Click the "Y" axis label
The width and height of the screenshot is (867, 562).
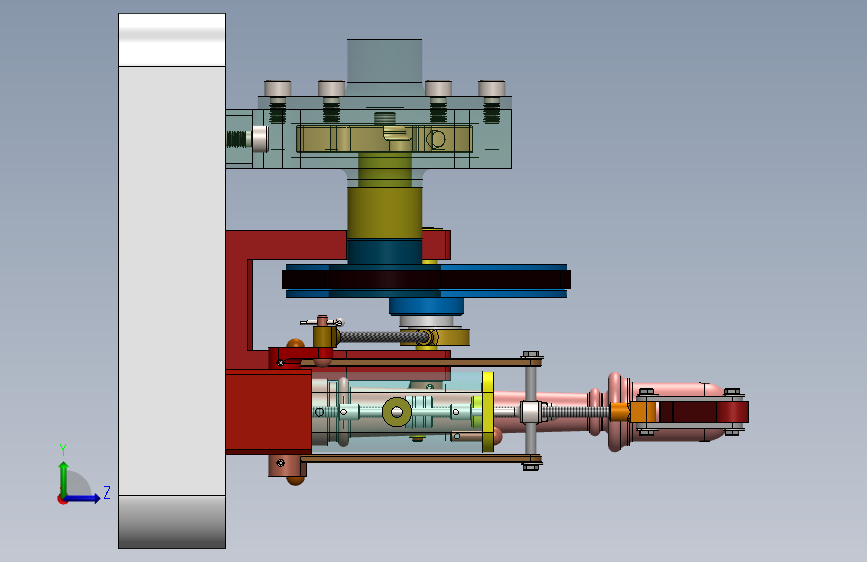63,450
